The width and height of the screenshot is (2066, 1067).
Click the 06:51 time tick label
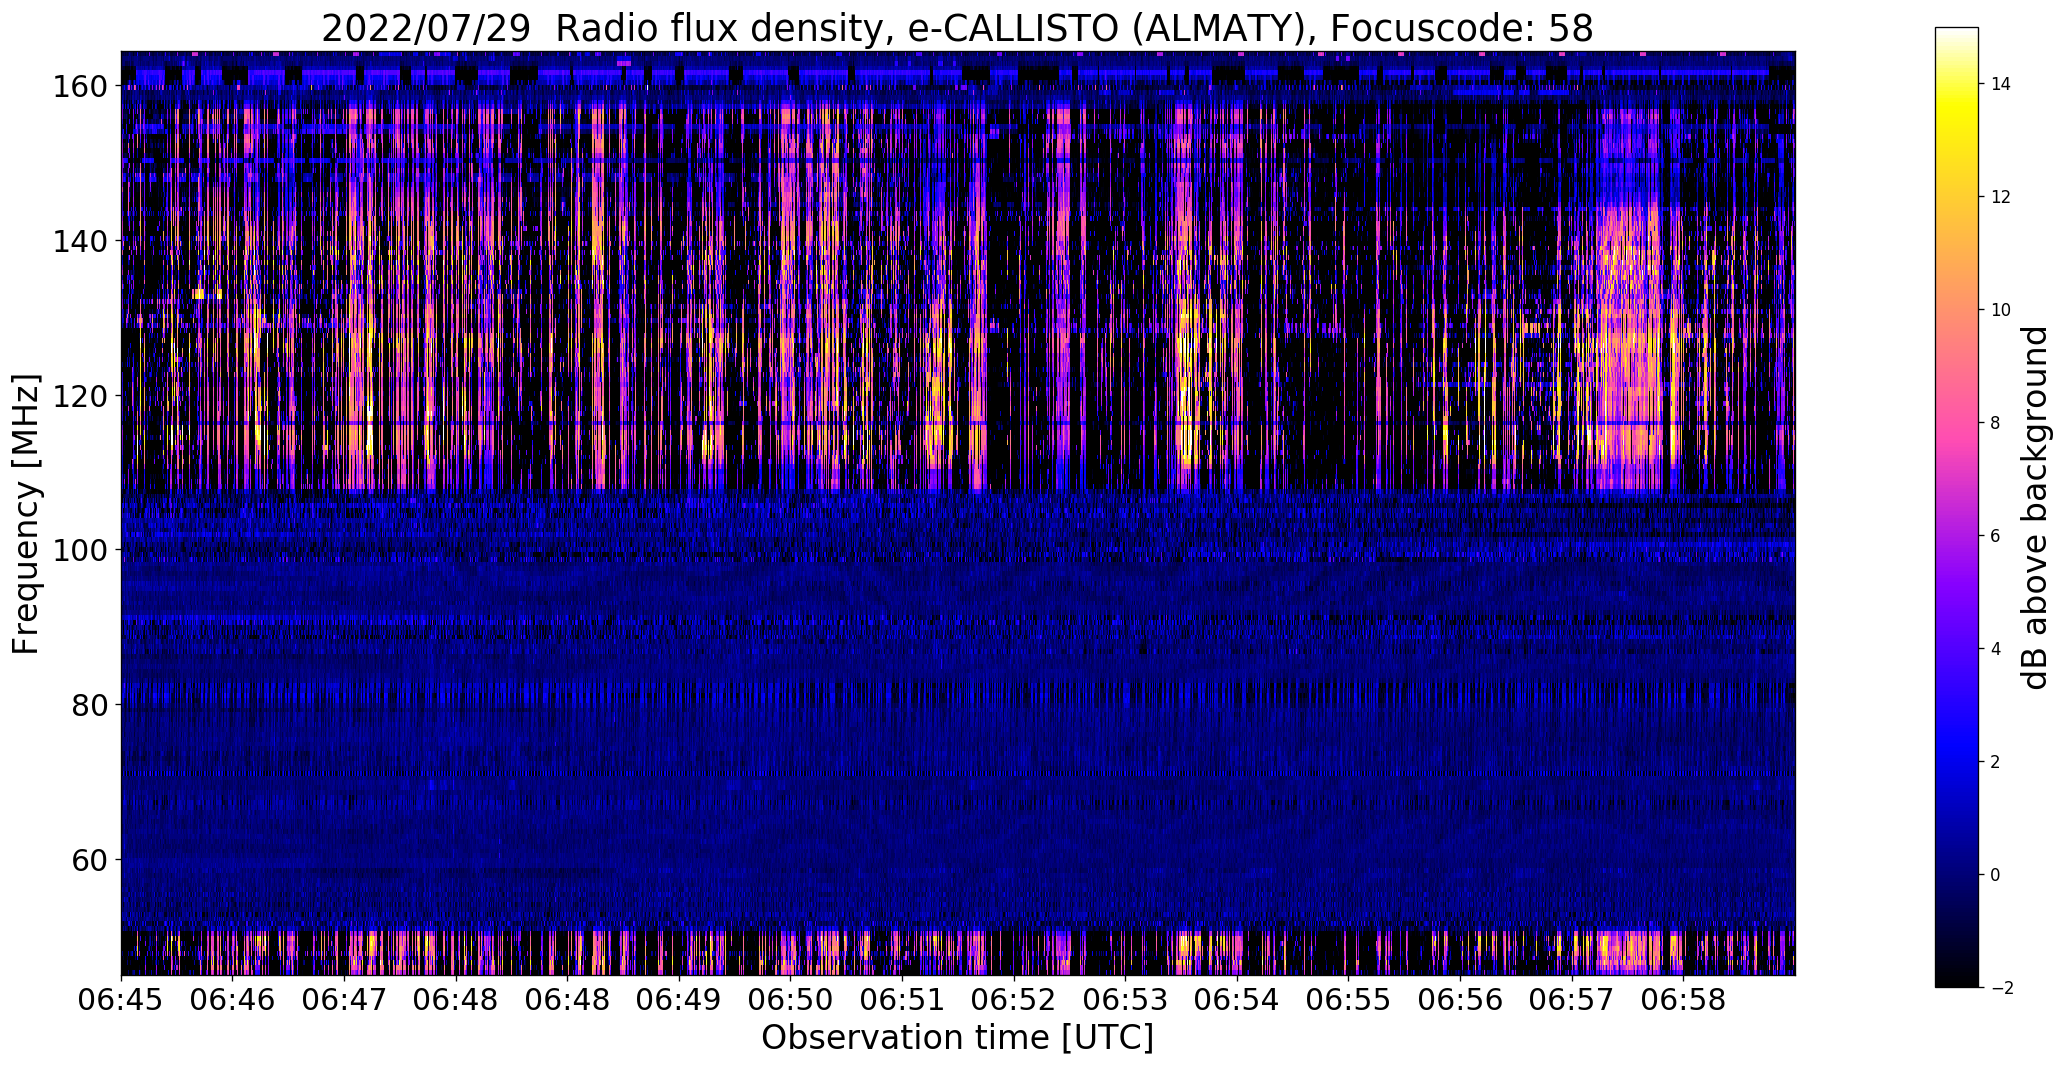pos(903,1001)
